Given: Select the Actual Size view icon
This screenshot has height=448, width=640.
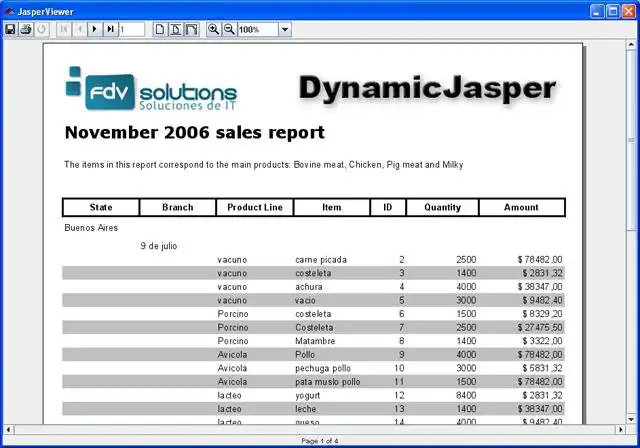Looking at the screenshot, I should click(160, 29).
